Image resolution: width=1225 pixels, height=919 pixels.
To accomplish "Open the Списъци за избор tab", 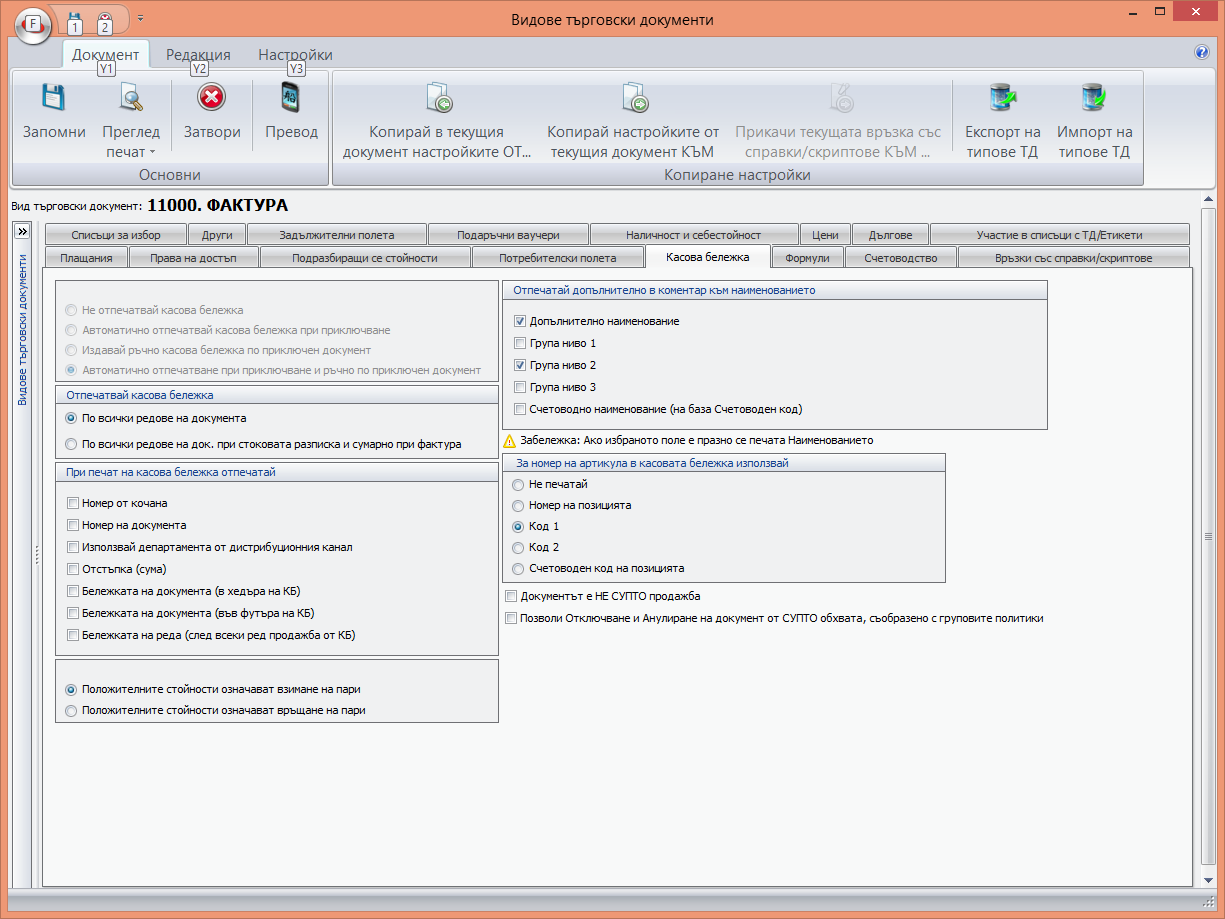I will click(116, 235).
